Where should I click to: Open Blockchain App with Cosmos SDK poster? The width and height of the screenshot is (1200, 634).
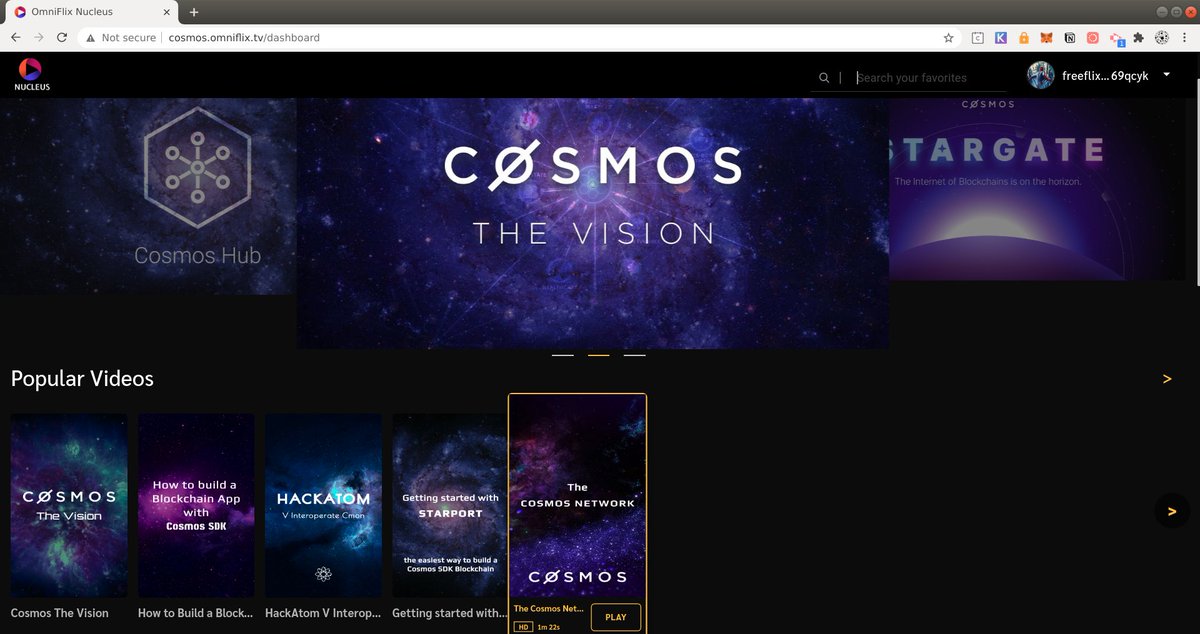click(x=196, y=506)
